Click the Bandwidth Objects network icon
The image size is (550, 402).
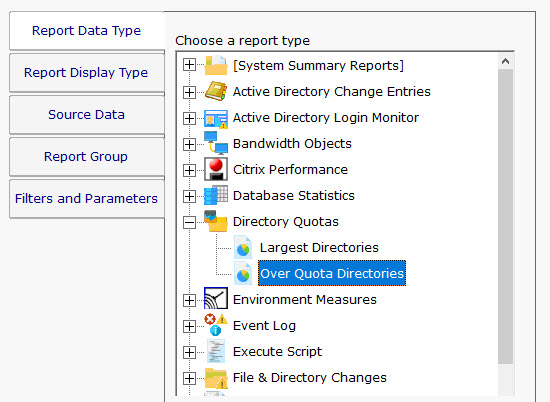click(216, 143)
